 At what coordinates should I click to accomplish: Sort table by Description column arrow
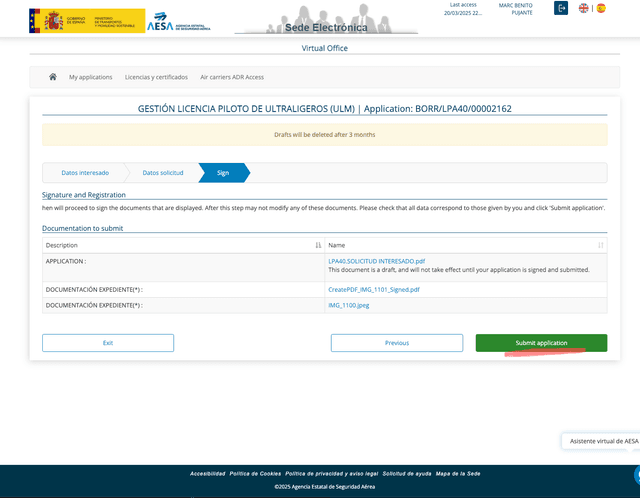(x=318, y=245)
